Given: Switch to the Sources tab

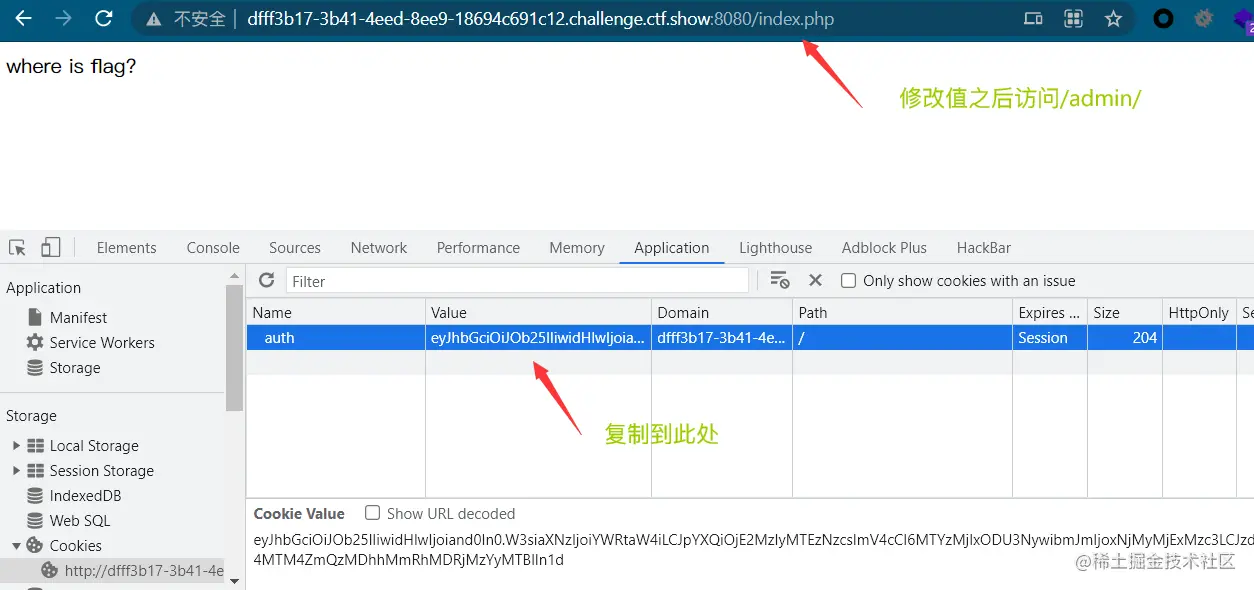Looking at the screenshot, I should click(x=295, y=248).
